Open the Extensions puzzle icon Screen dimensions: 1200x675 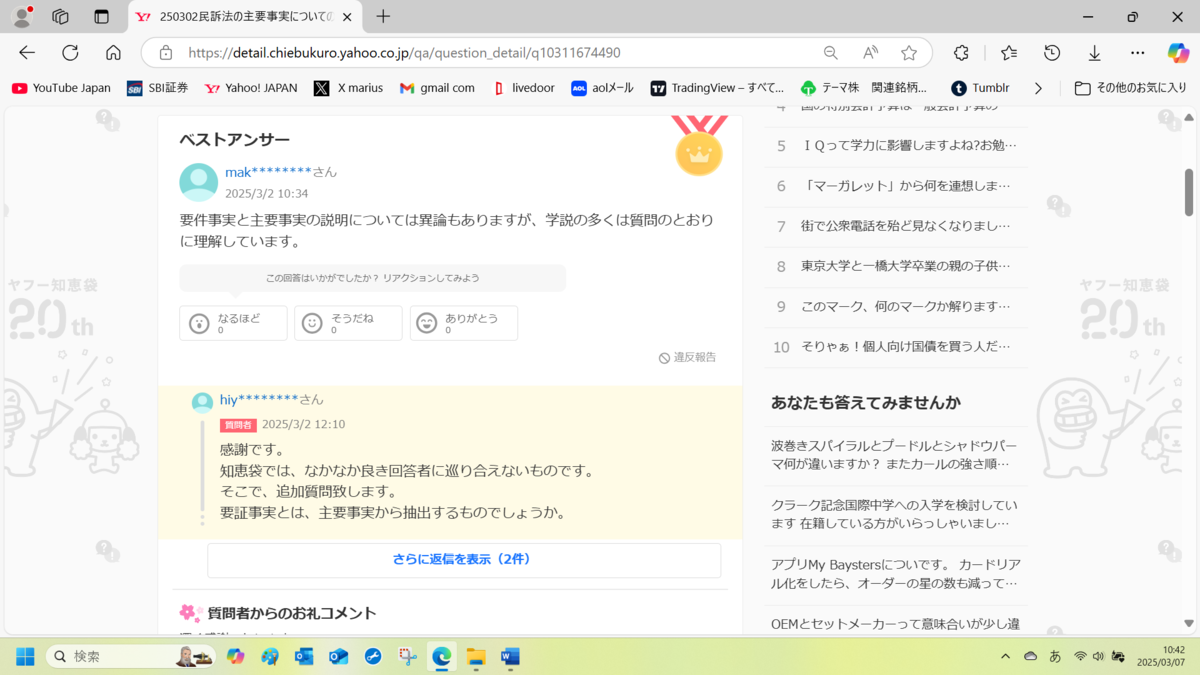pos(961,53)
